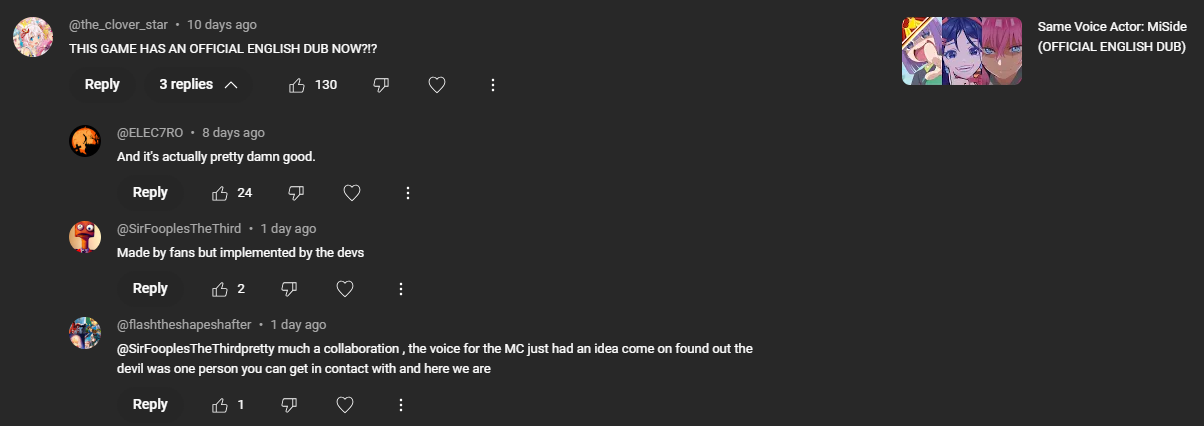Open MiSide Same Voice Actor video thumbnail

tap(962, 50)
